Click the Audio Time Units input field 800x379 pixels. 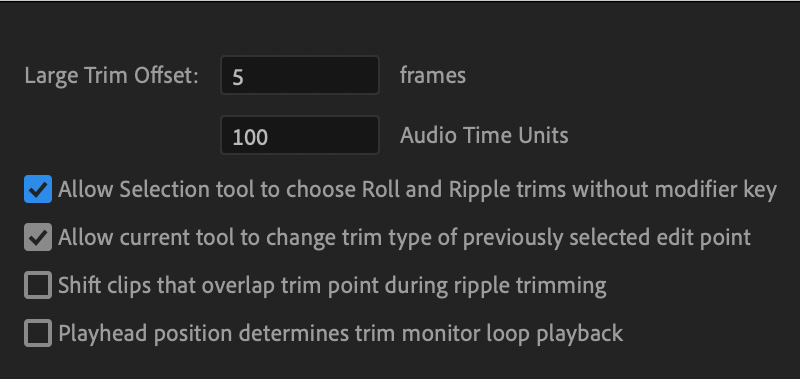click(x=300, y=136)
